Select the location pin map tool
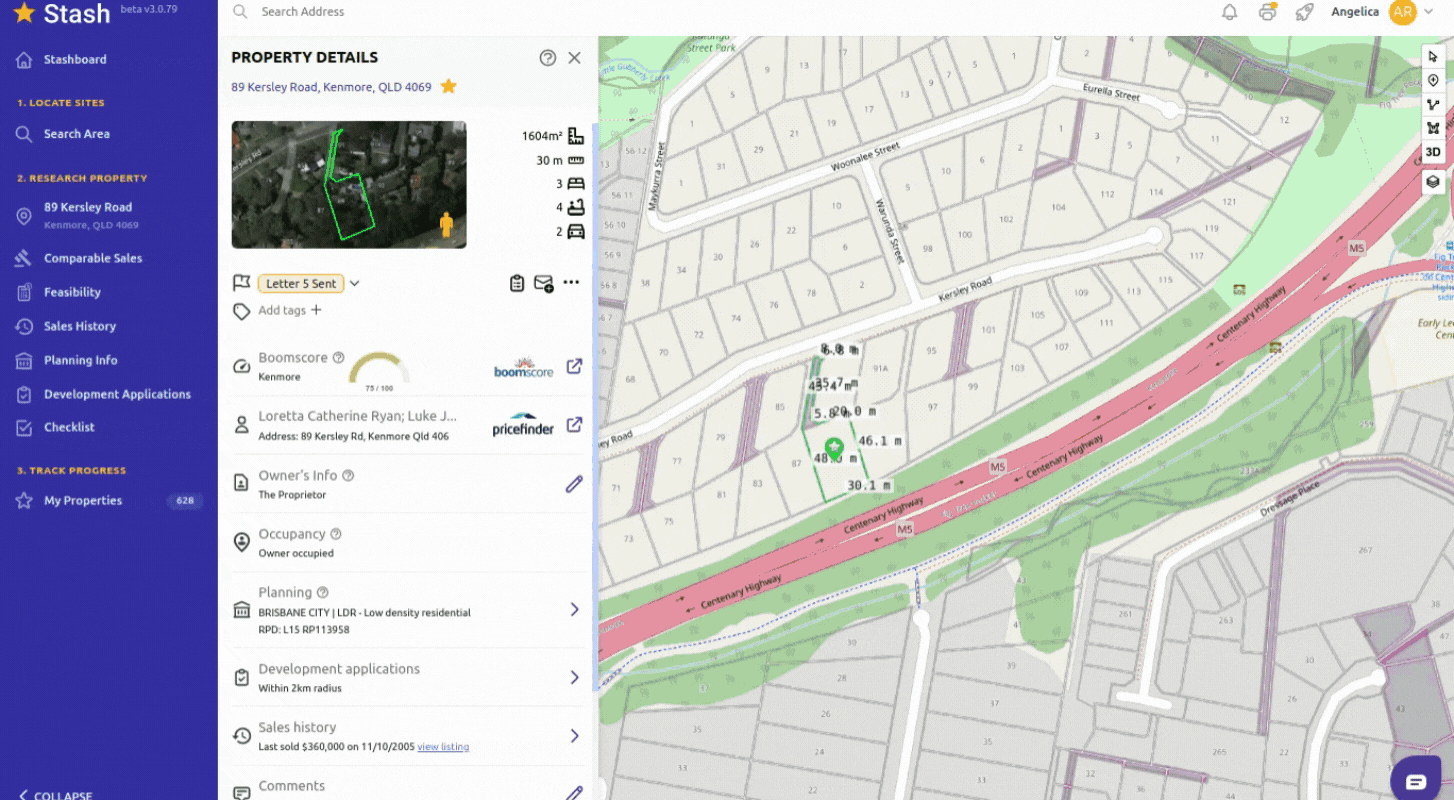This screenshot has height=800, width=1454. coord(1433,80)
